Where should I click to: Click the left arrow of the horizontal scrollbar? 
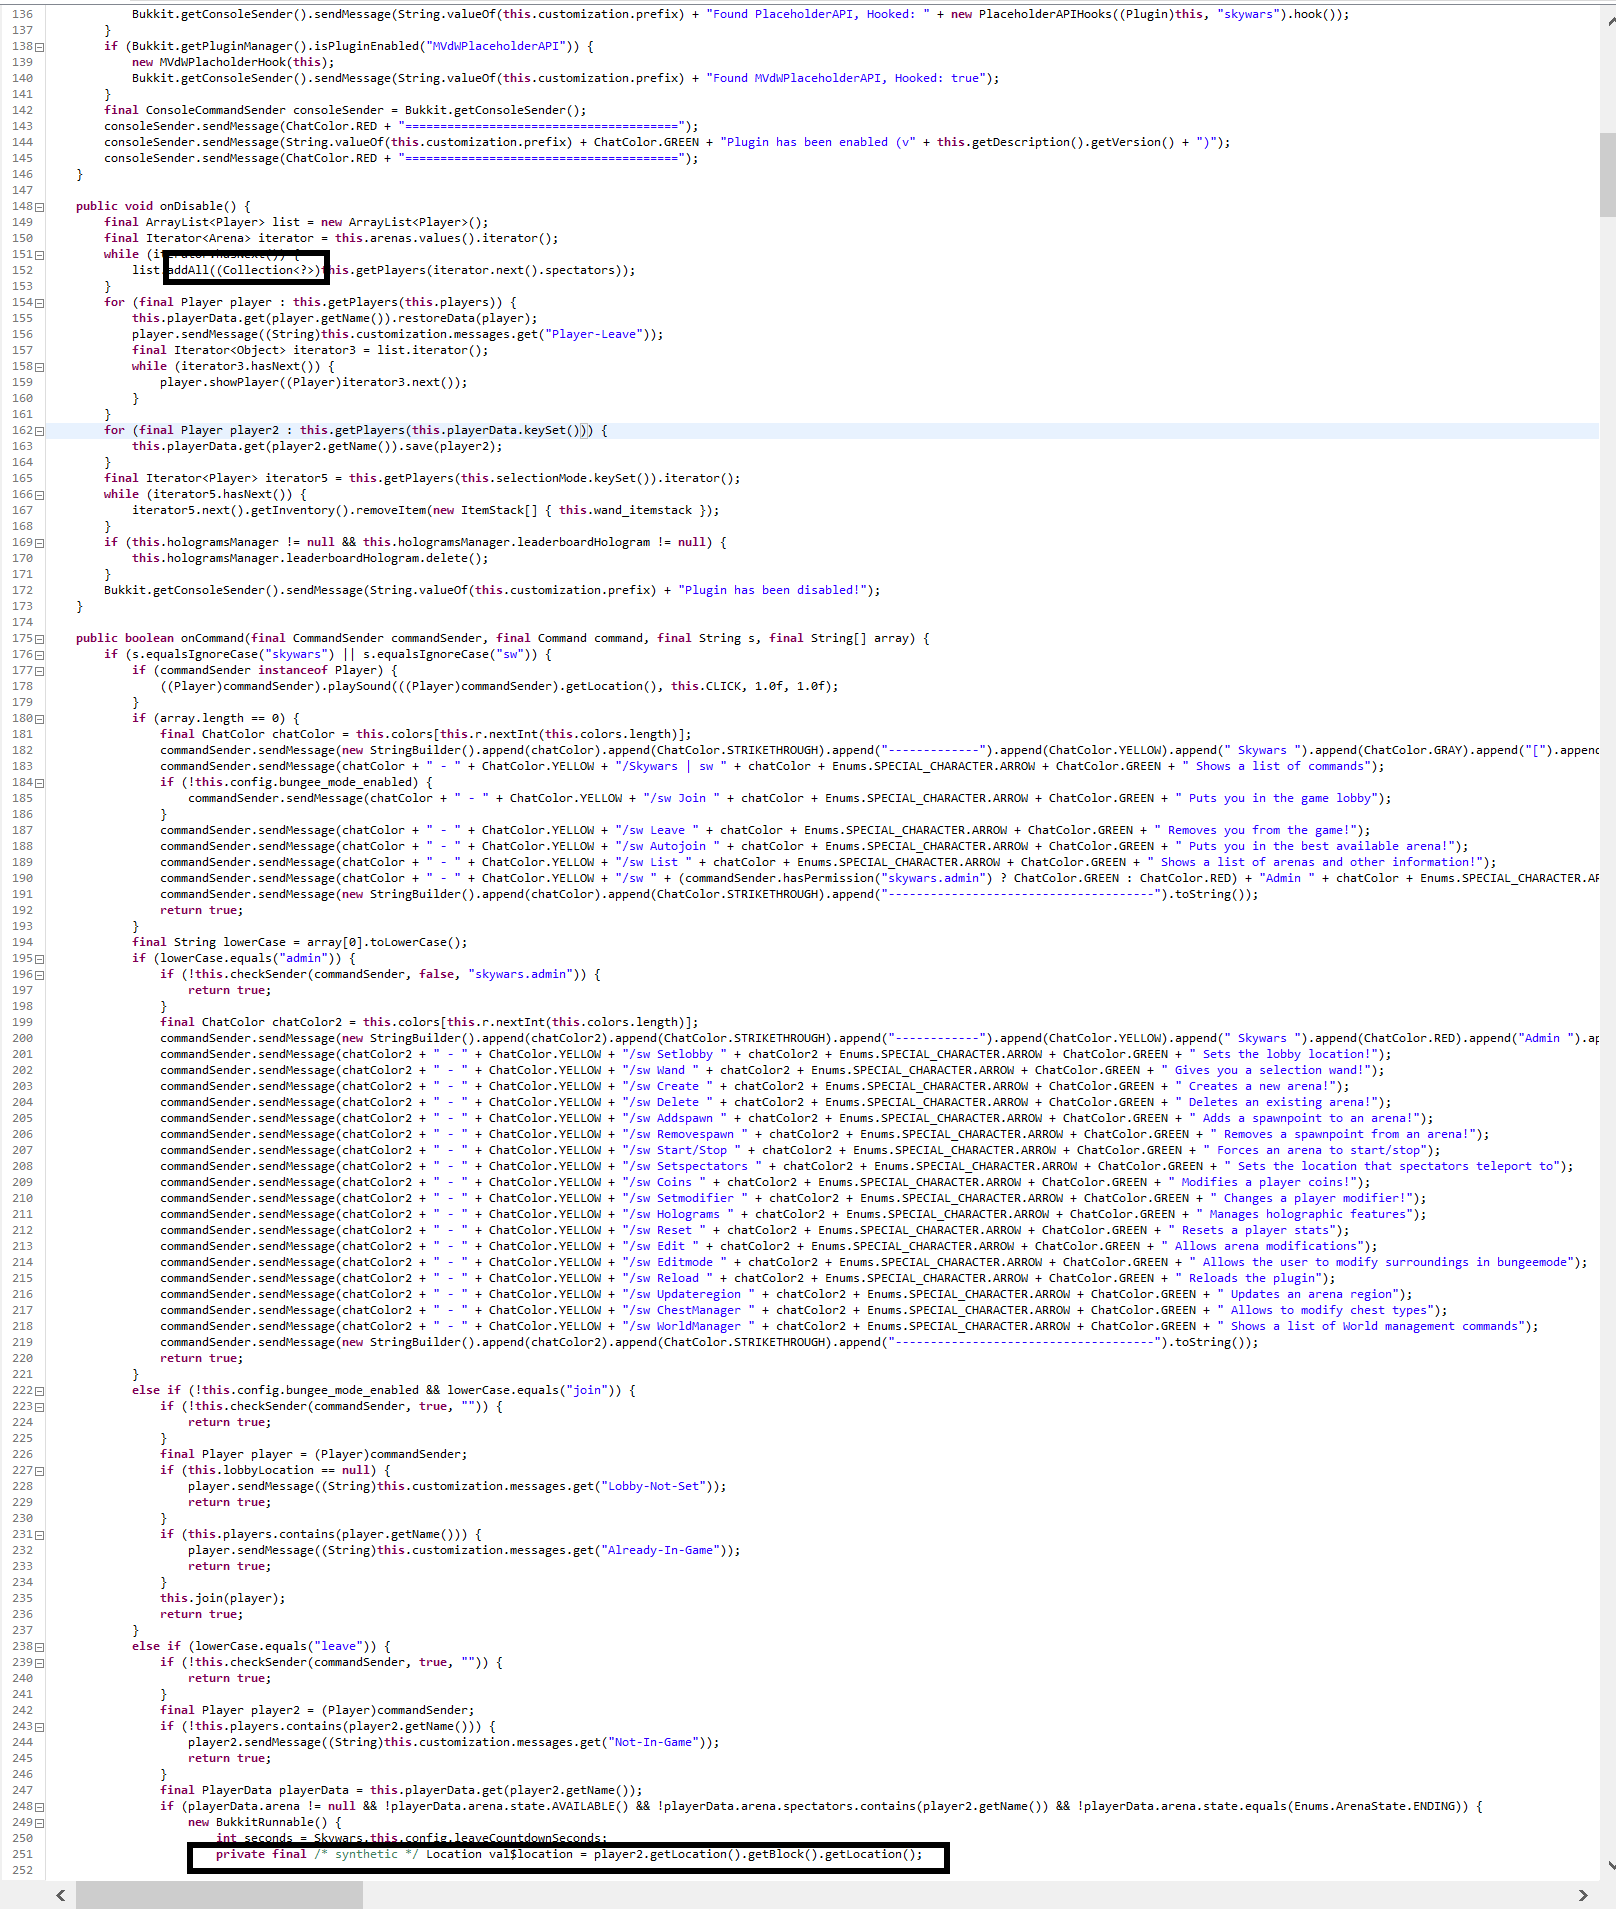pyautogui.click(x=59, y=1895)
